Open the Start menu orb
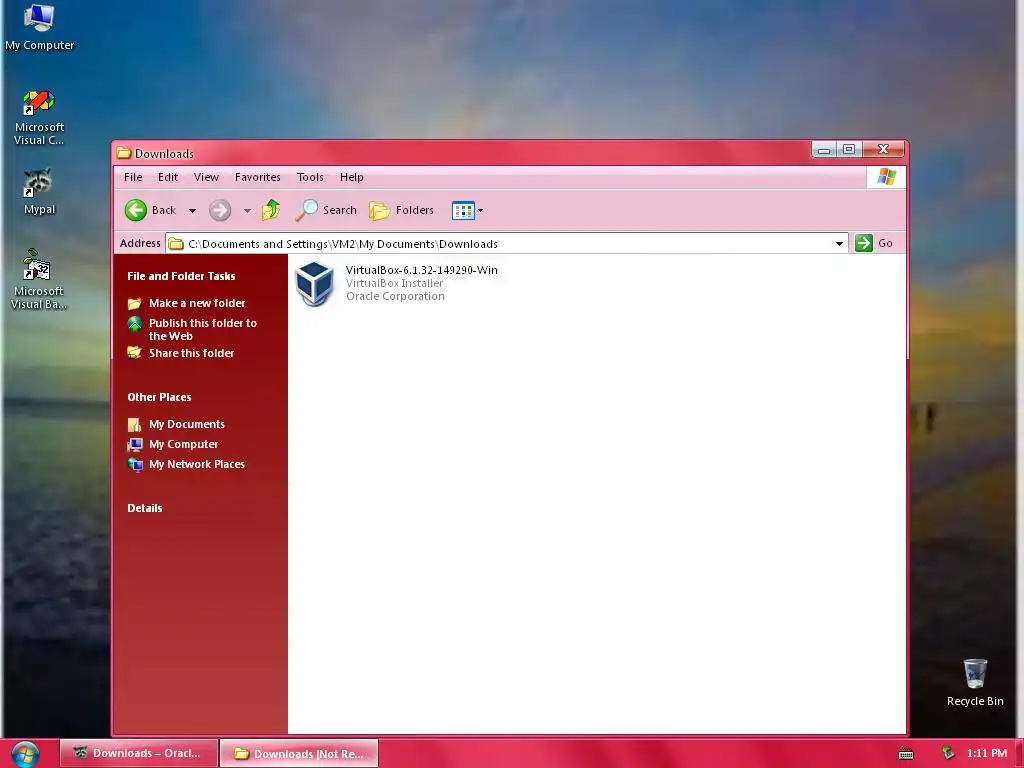Viewport: 1024px width, 768px height. [x=25, y=754]
